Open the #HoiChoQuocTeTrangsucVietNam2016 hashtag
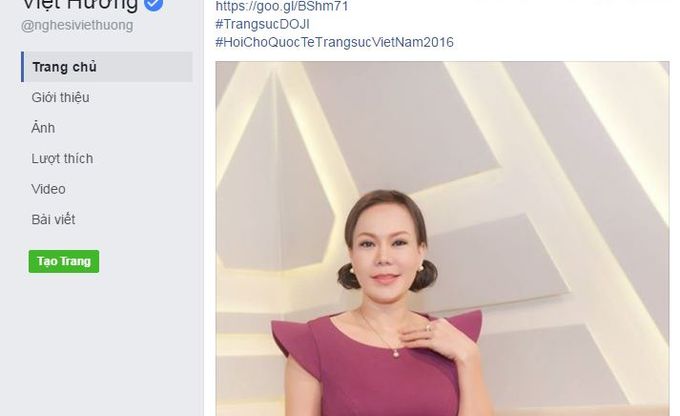Screen dimensions: 680x416 point(334,42)
